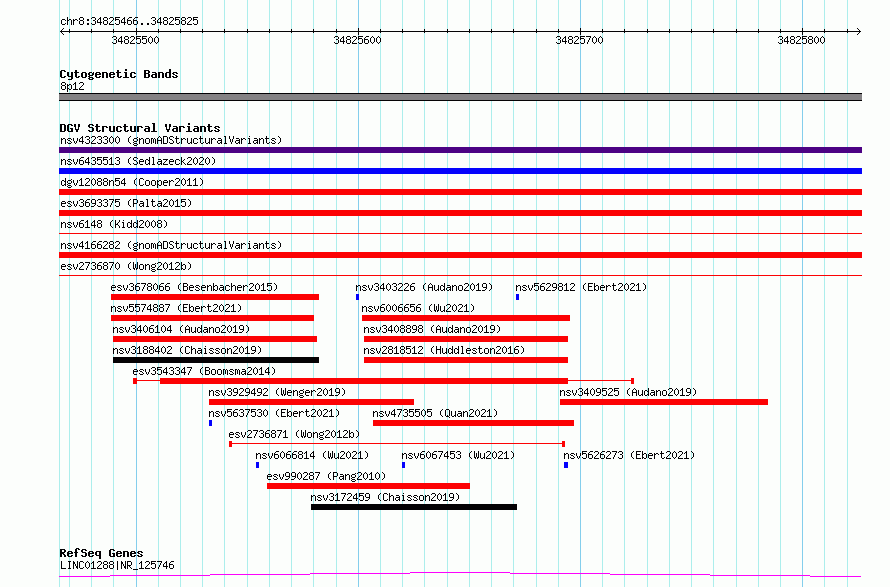Click the right arrow of the ruler
This screenshot has height=587, width=890.
[858, 31]
